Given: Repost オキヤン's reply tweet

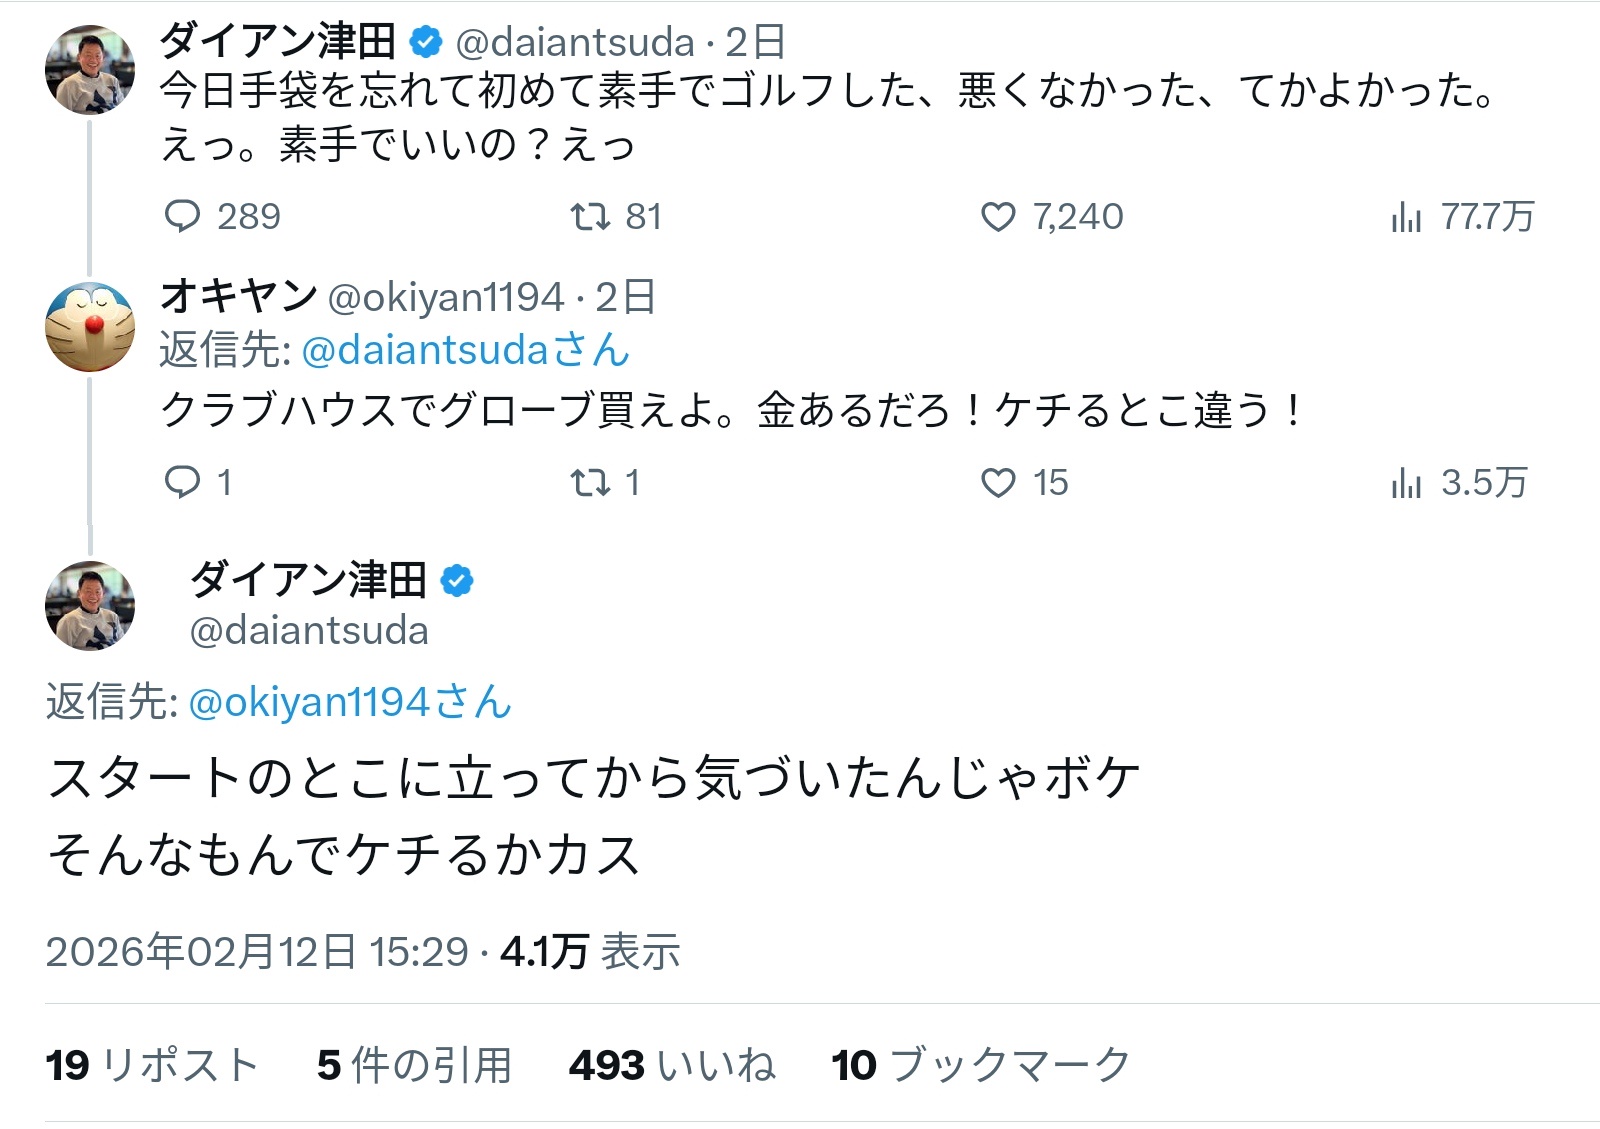Looking at the screenshot, I should [x=590, y=482].
